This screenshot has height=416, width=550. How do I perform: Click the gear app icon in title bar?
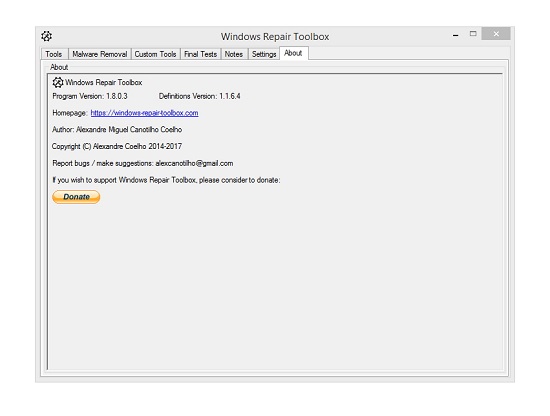click(x=46, y=36)
